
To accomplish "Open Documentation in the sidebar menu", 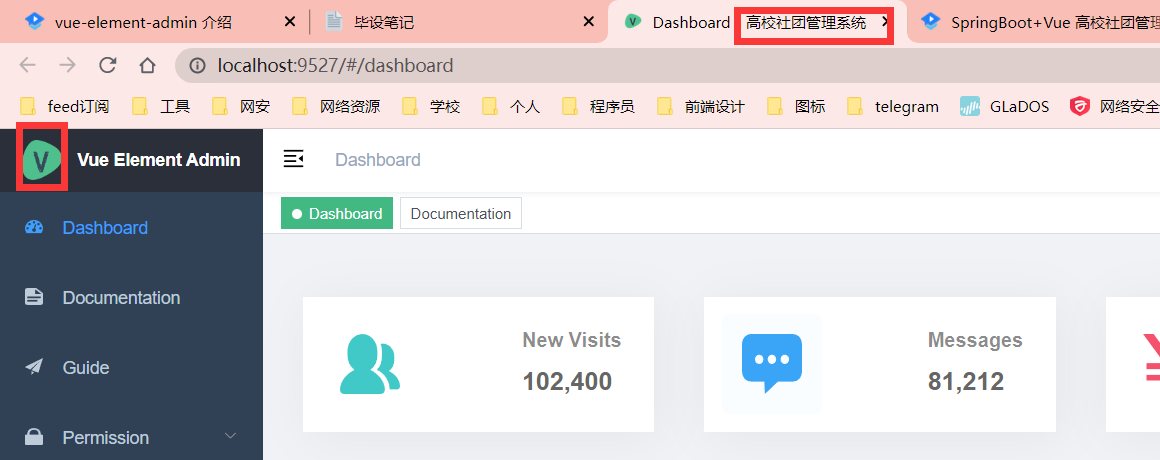I will [121, 298].
